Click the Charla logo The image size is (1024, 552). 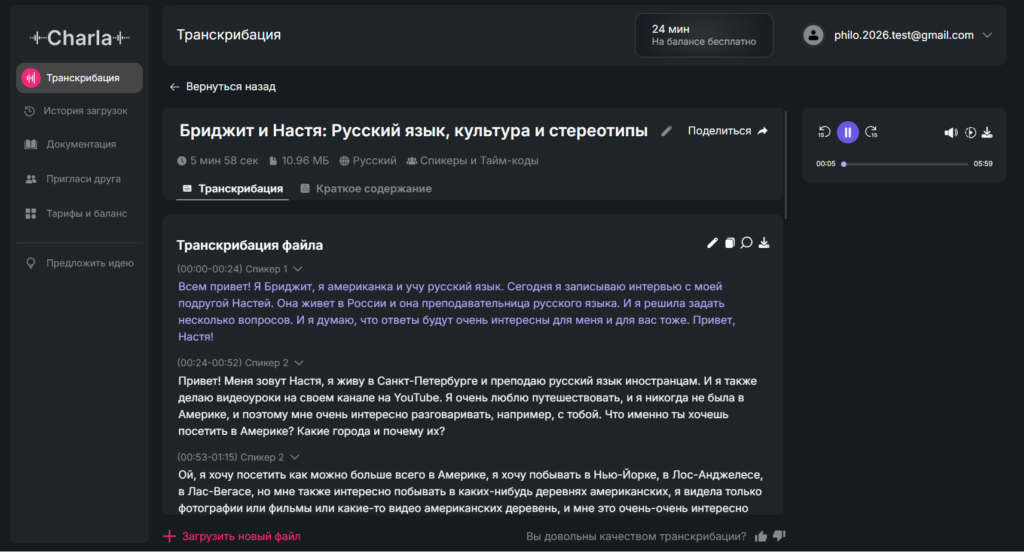pos(80,38)
